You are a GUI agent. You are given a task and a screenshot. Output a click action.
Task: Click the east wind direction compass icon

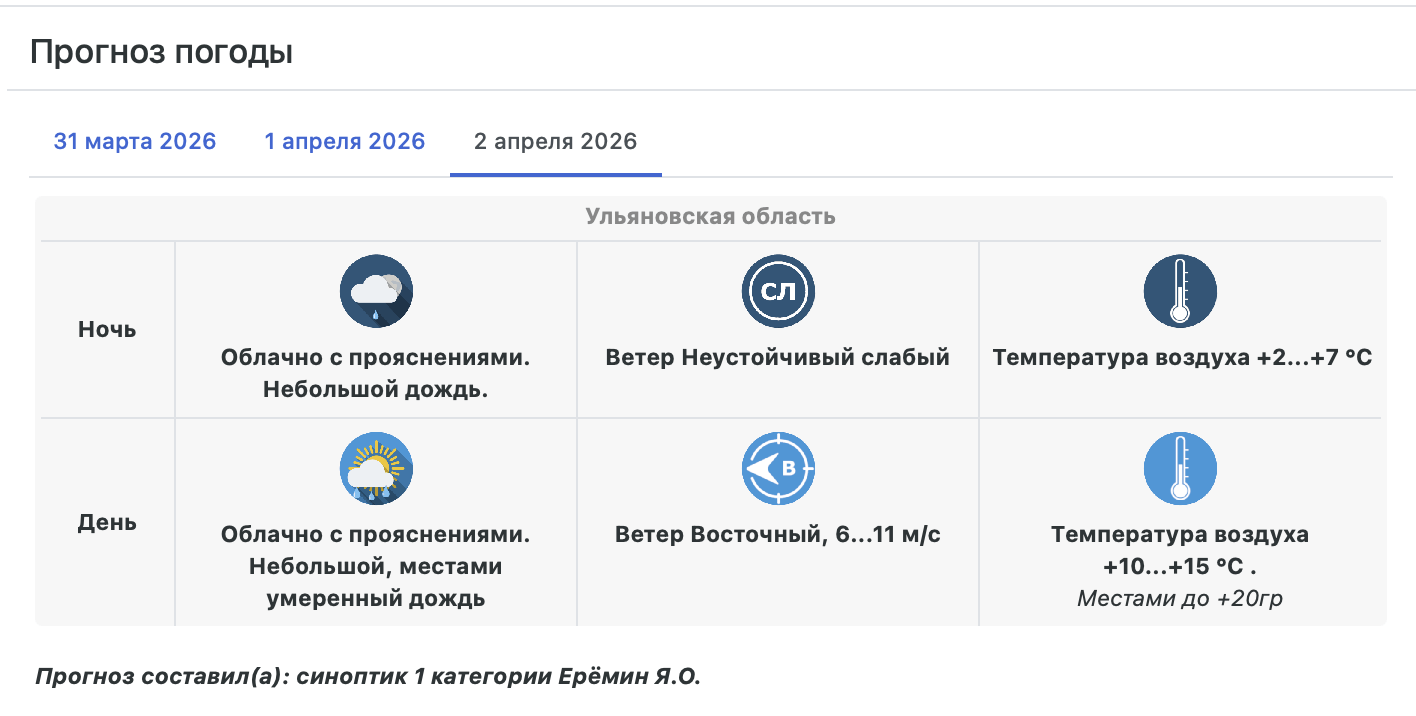[x=778, y=468]
